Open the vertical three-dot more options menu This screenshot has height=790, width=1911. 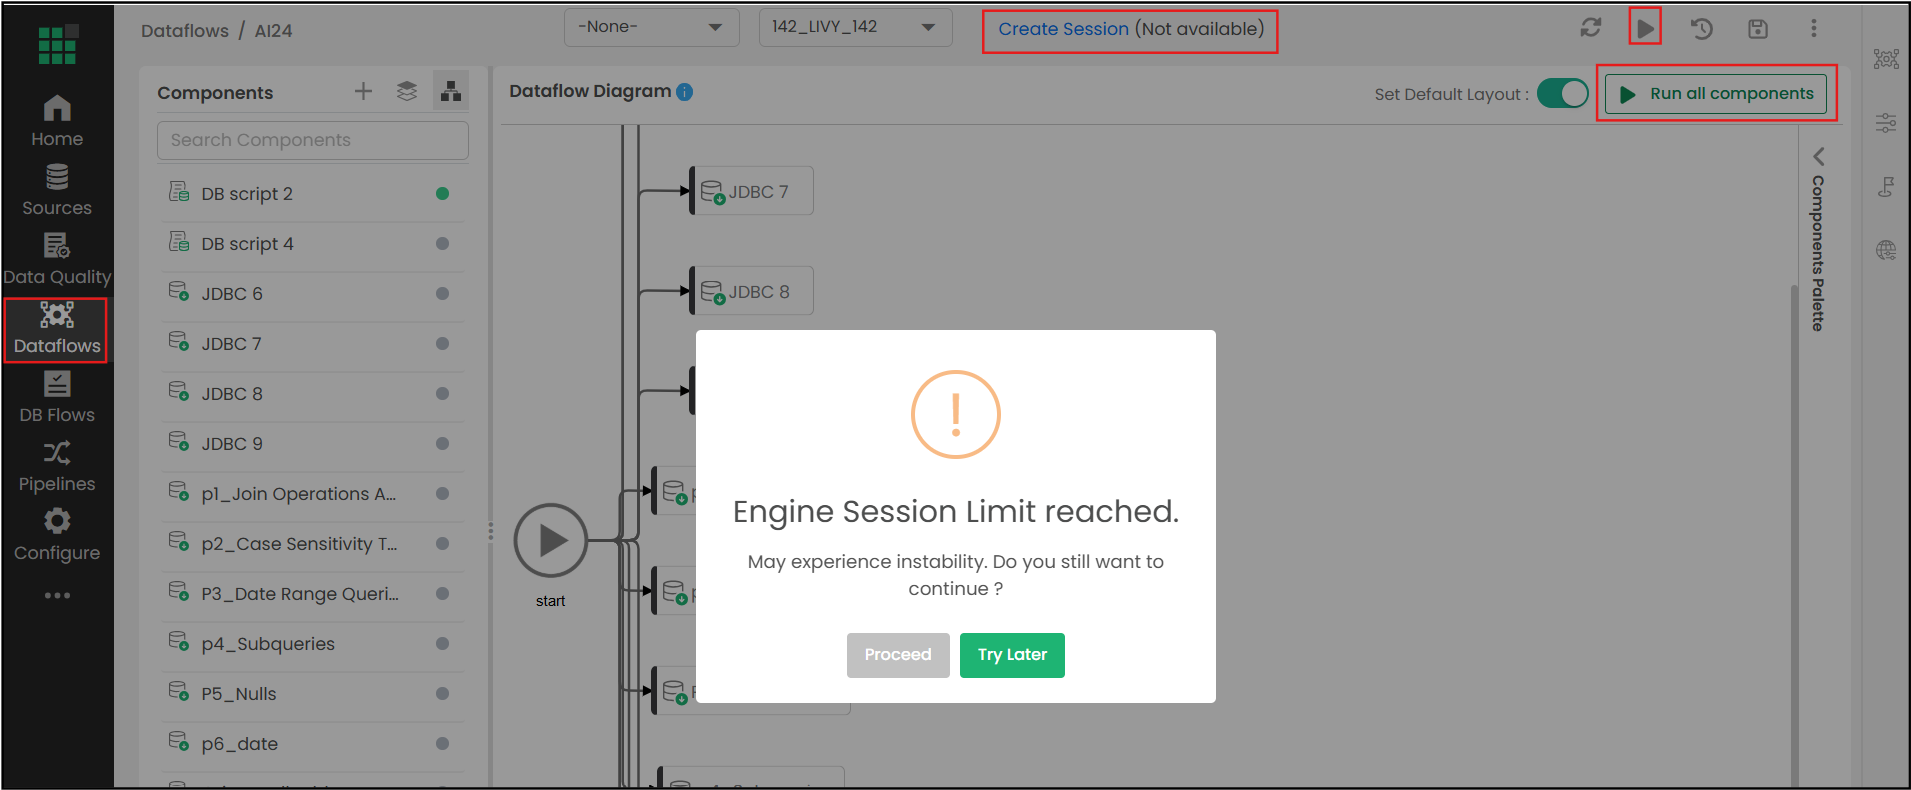[1813, 28]
